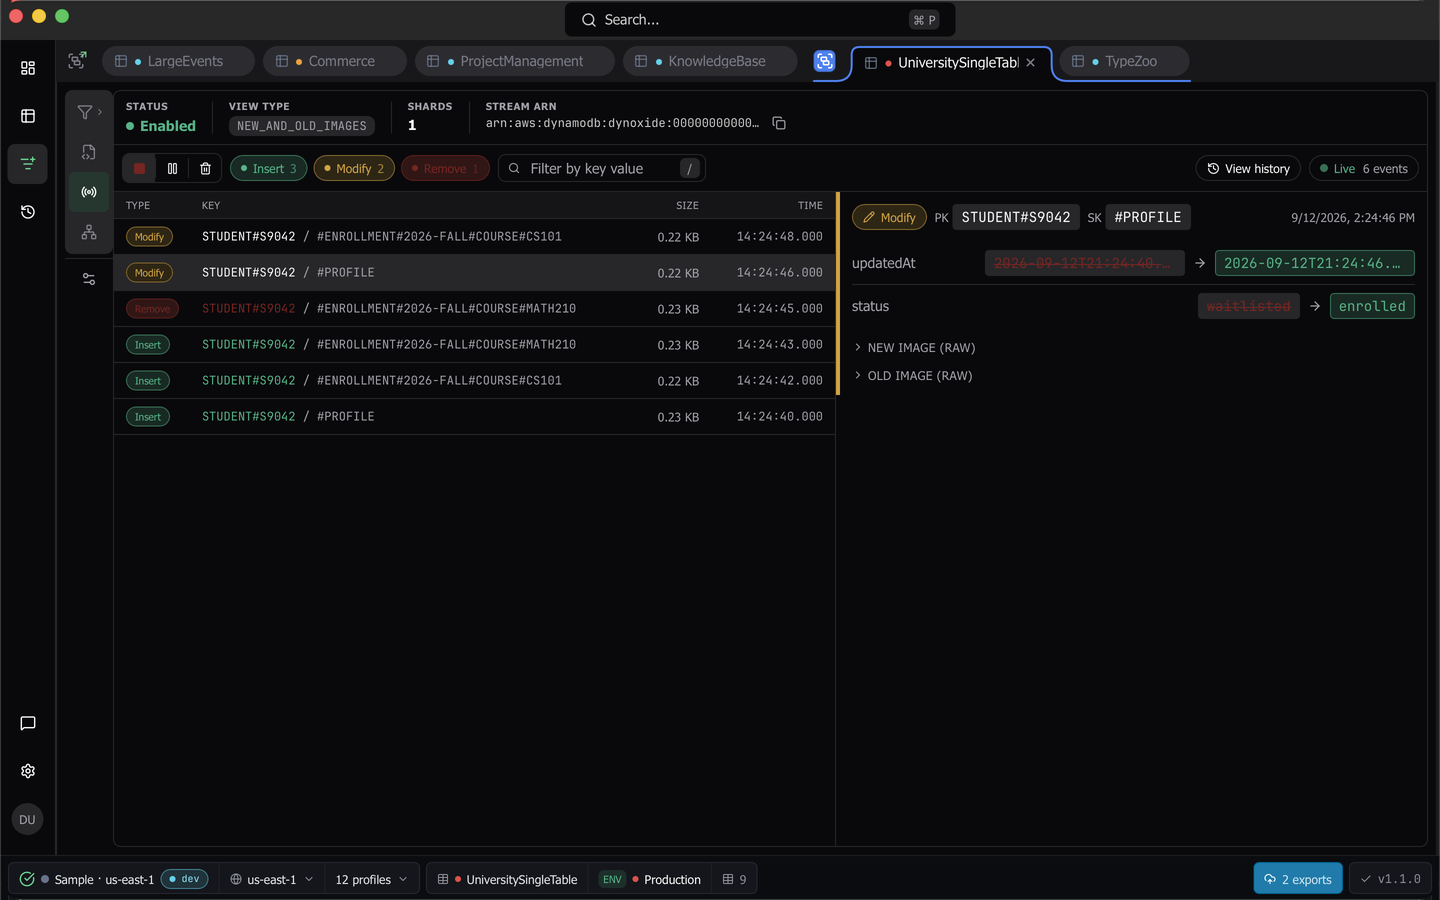Screen dimensions: 1440x900
Task: Open the 12 profiles dropdown
Action: pos(371,879)
